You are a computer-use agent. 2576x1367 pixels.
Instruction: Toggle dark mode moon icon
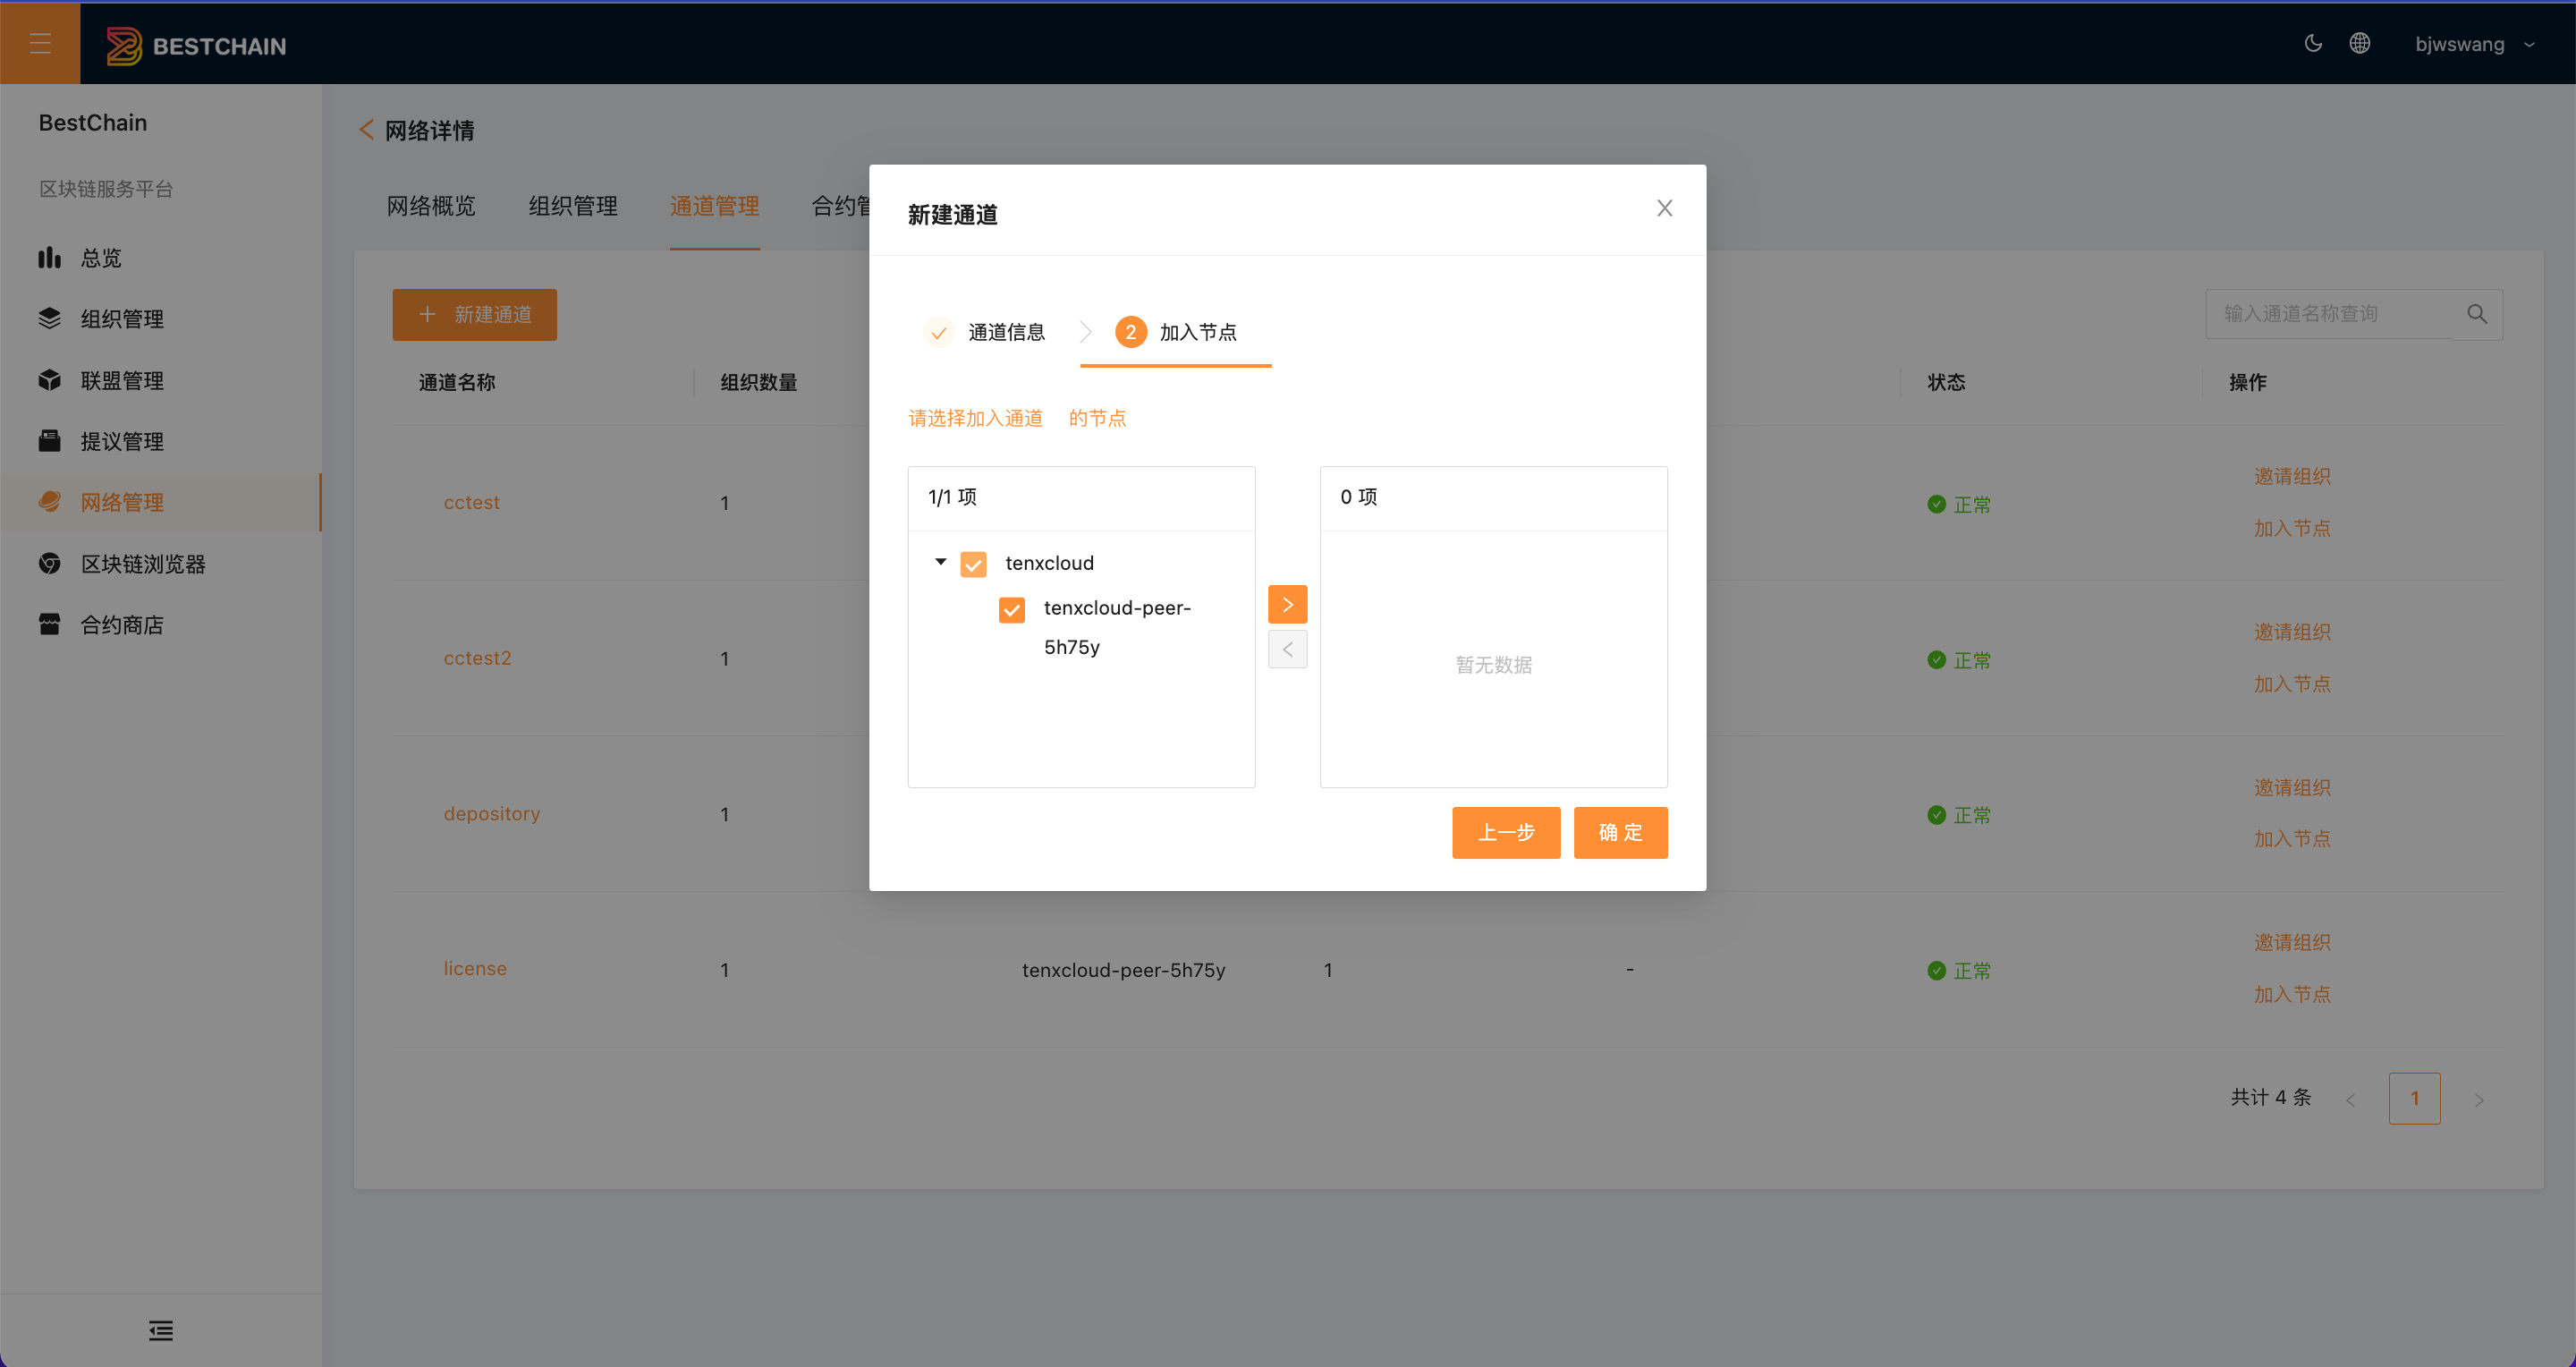[2313, 43]
